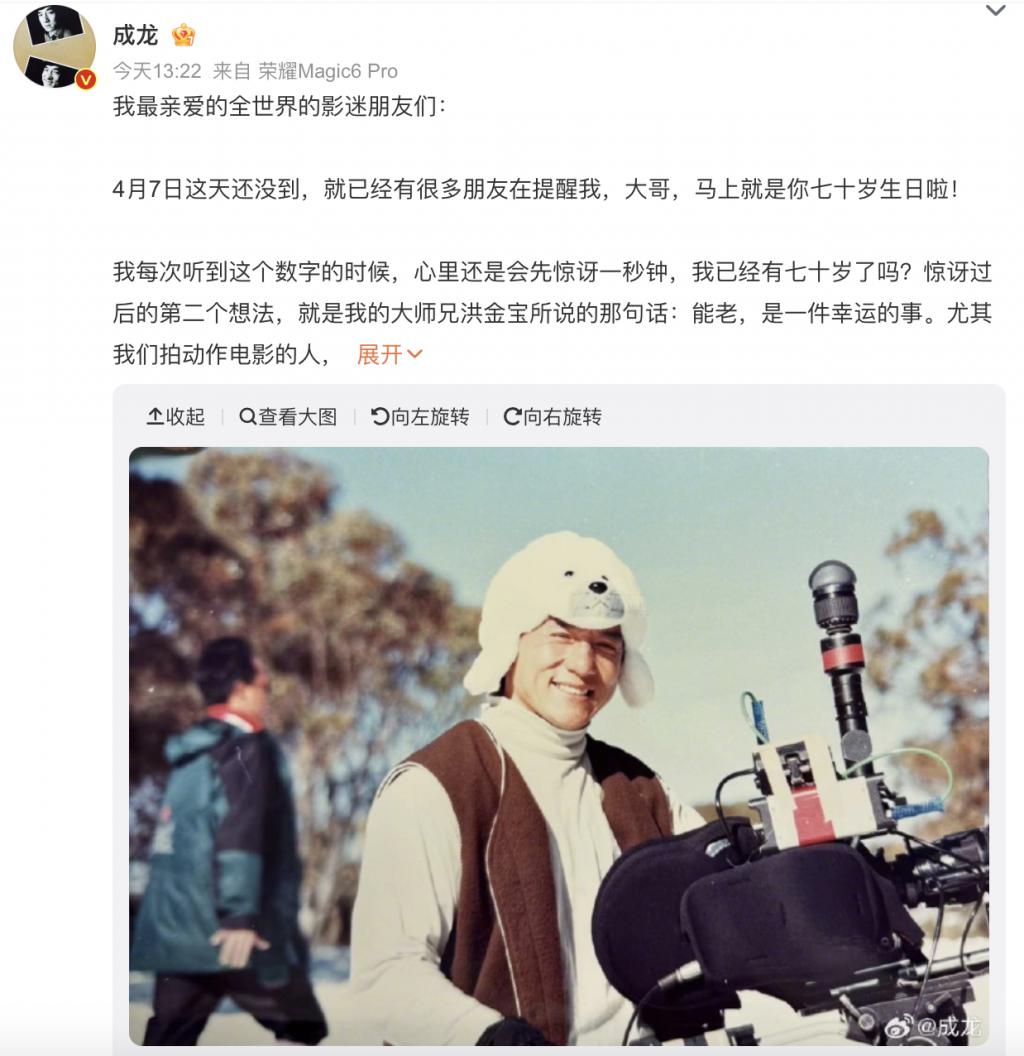Click the upward arrow collapse icon

[155, 417]
